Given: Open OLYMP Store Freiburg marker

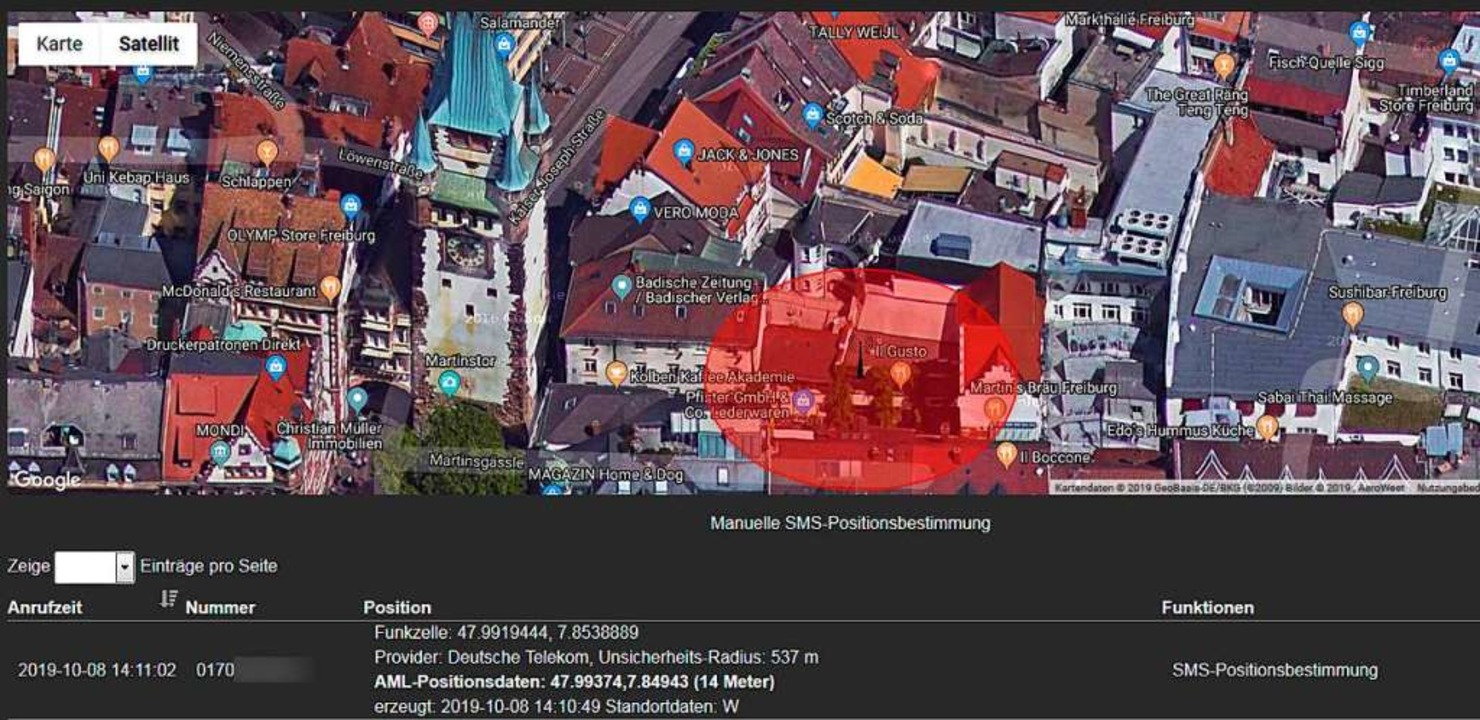Looking at the screenshot, I should pyautogui.click(x=350, y=207).
